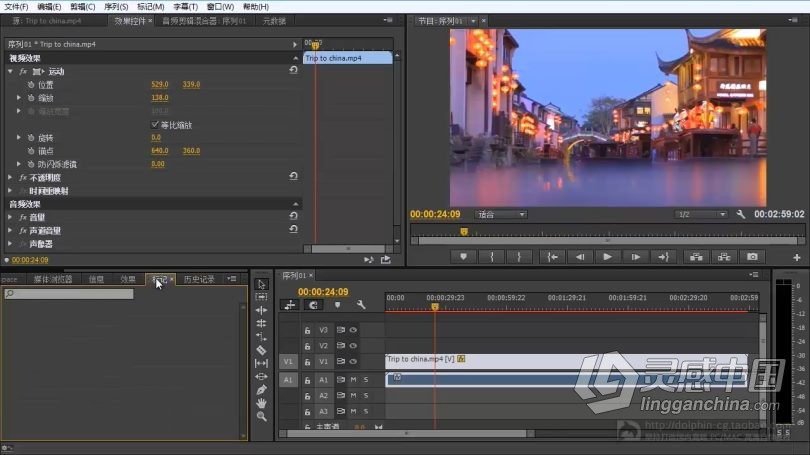Select the Slip tool
This screenshot has height=455, width=810.
pyautogui.click(x=261, y=364)
